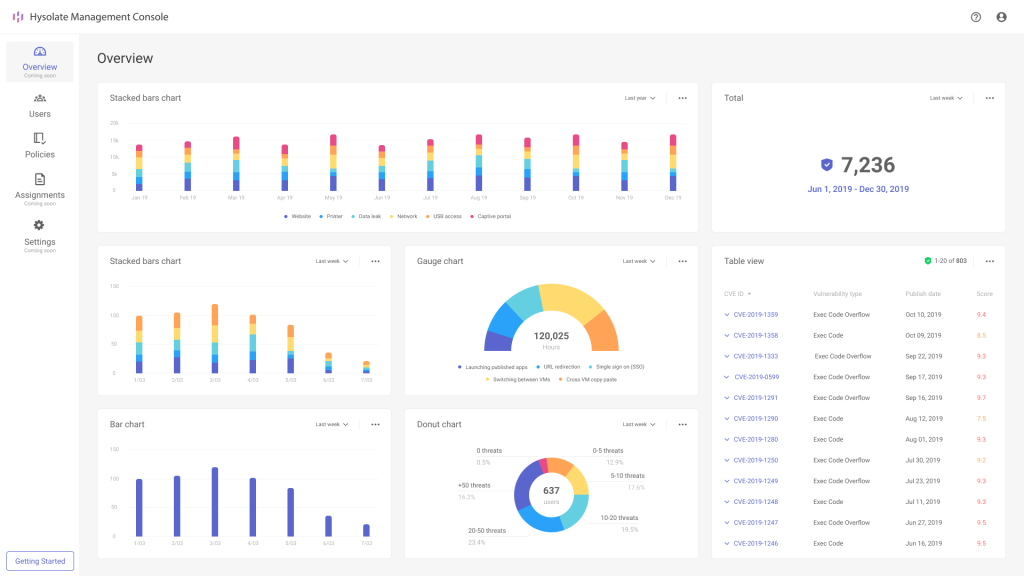Open three-dot menu on Gauge chart card
This screenshot has height=576, width=1024.
click(682, 261)
